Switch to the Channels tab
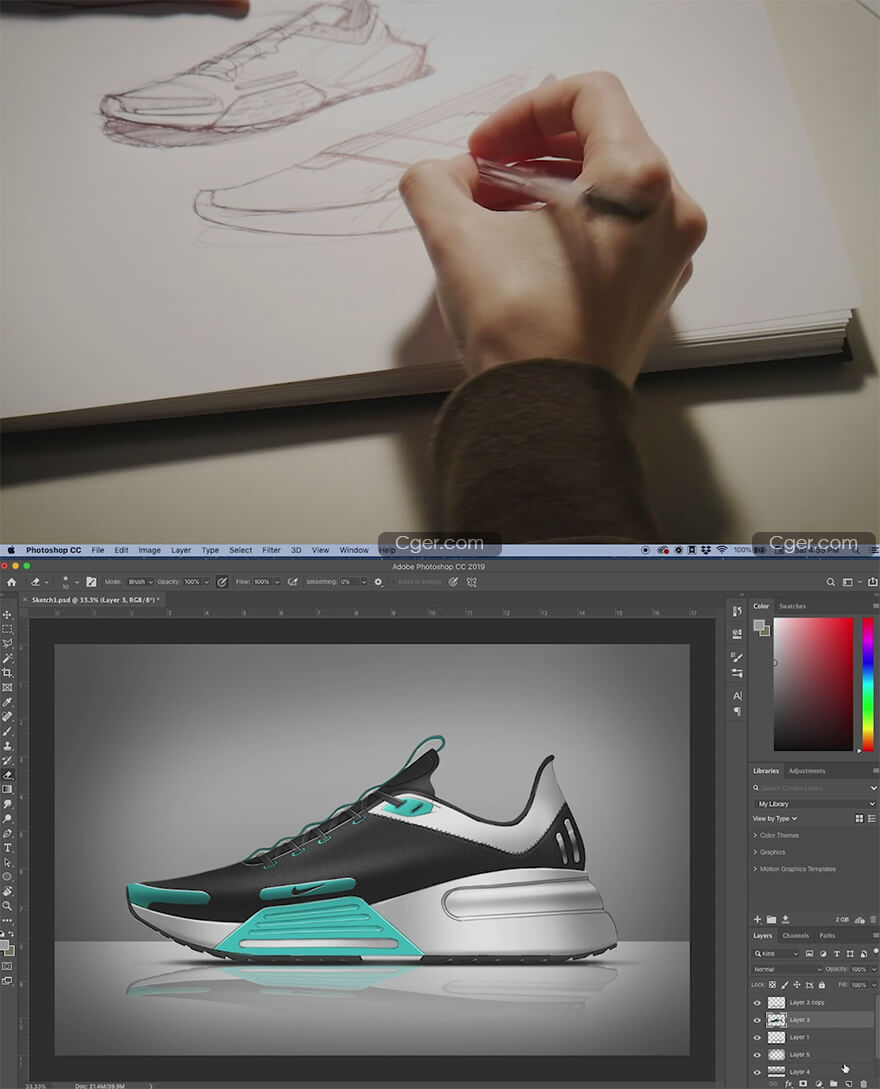The width and height of the screenshot is (880, 1089). 795,936
